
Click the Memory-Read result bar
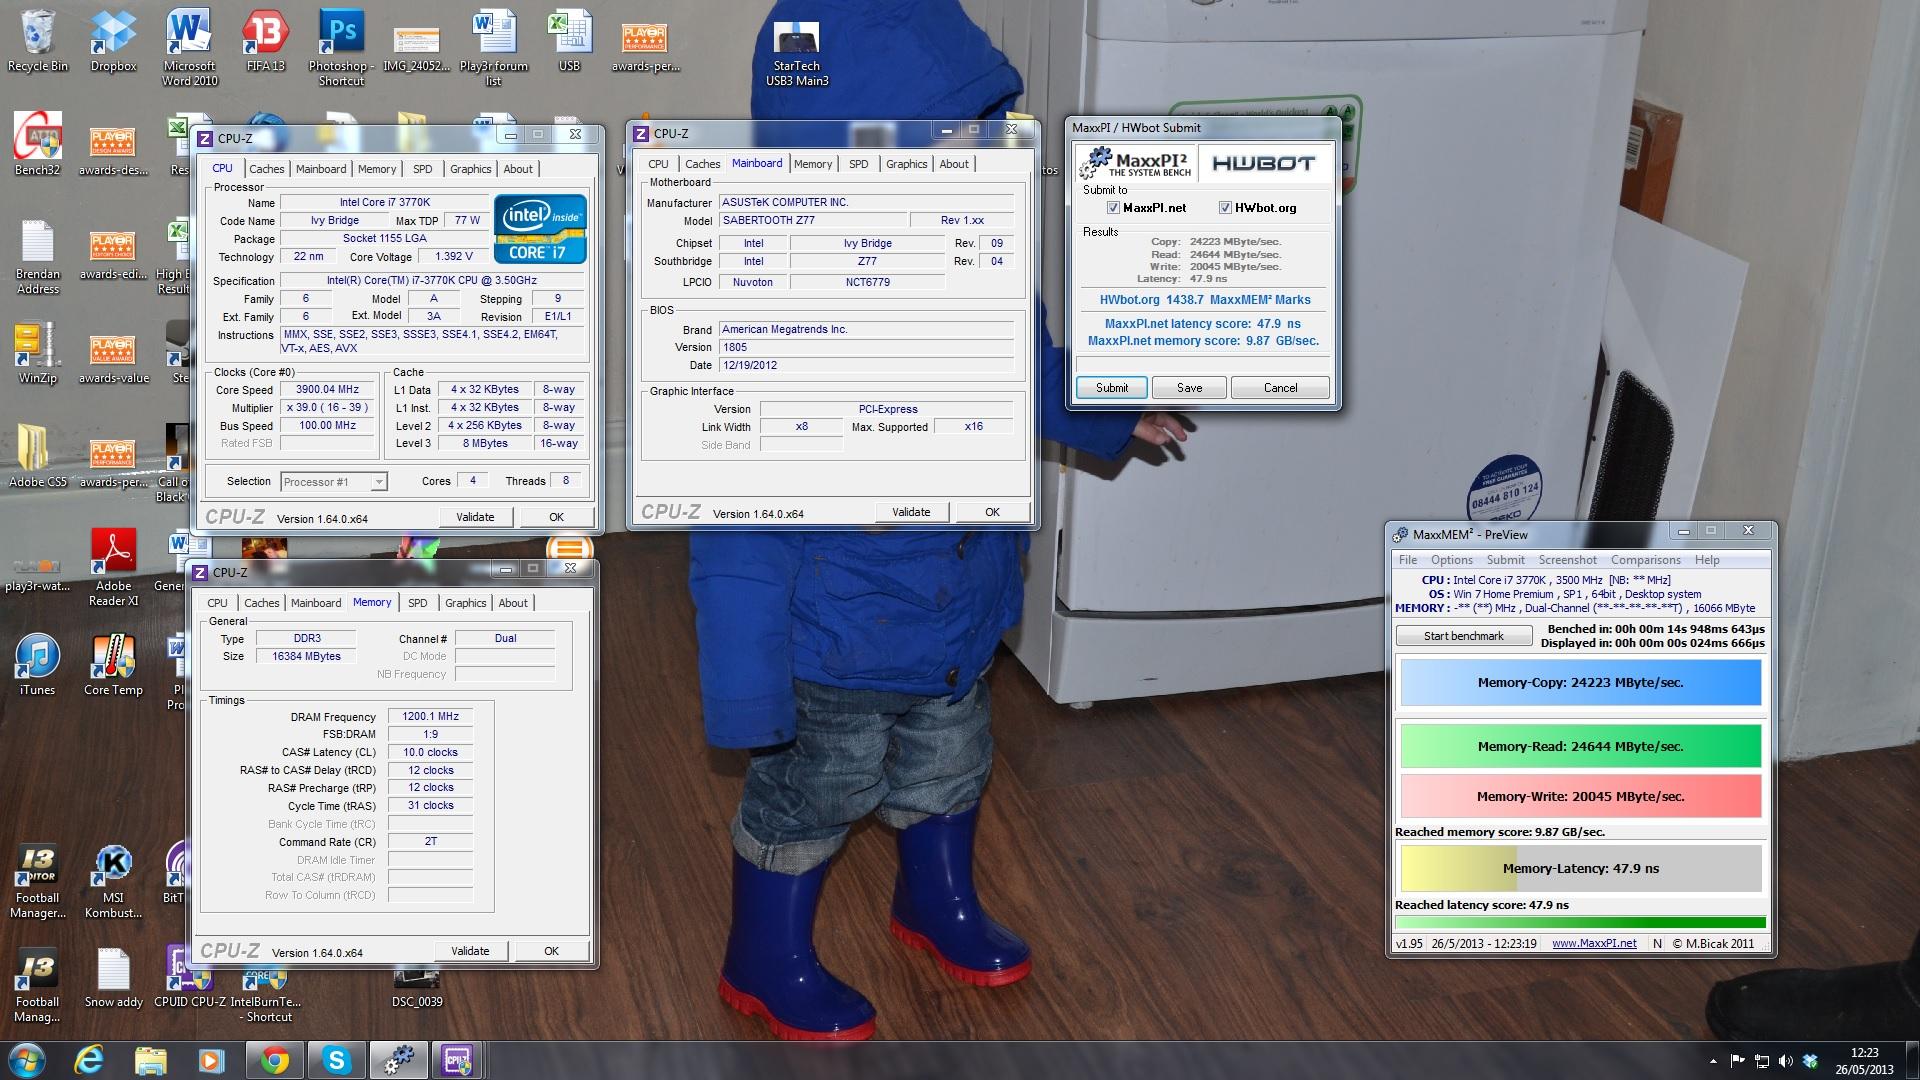tap(1580, 747)
